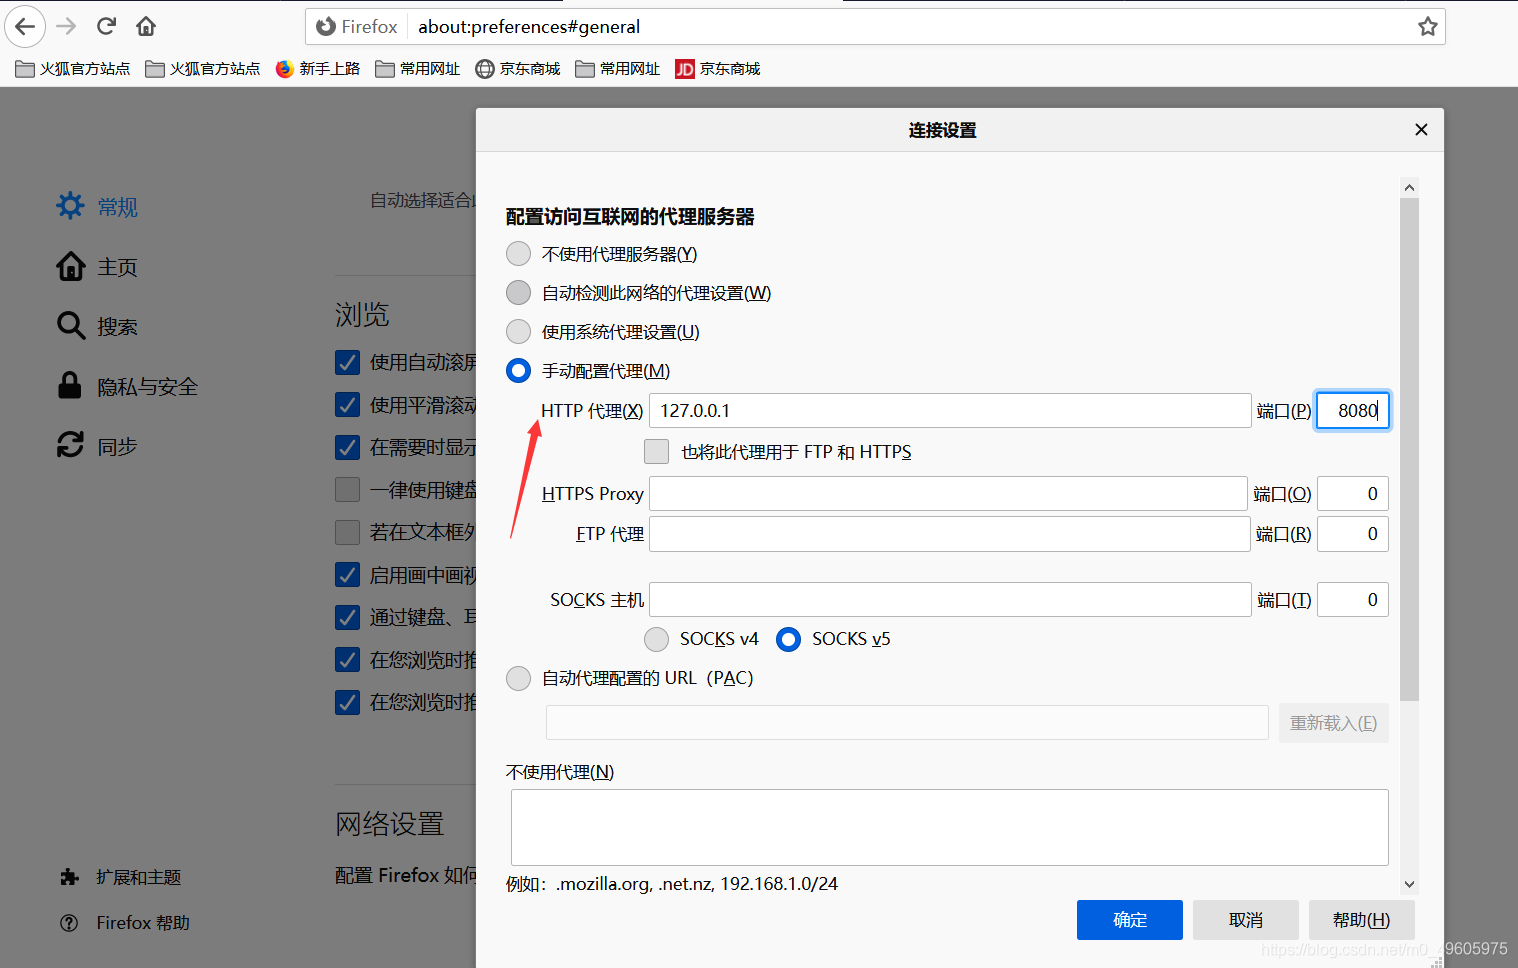Click the 不使用代理 exceptions text area
Viewport: 1518px width, 968px height.
[950, 828]
